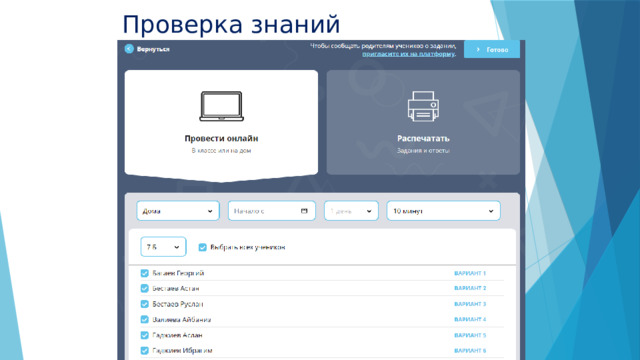Click the ВАРИАНТ 1 link
The image size is (640, 360).
pos(470,273)
